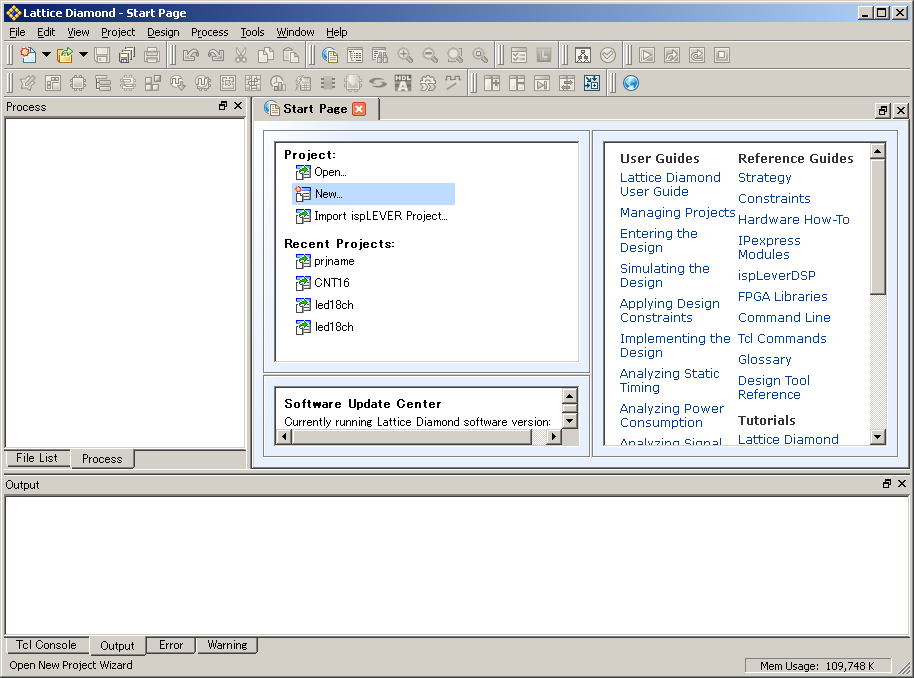Click right arrow of Software Update scrollbar

[554, 436]
